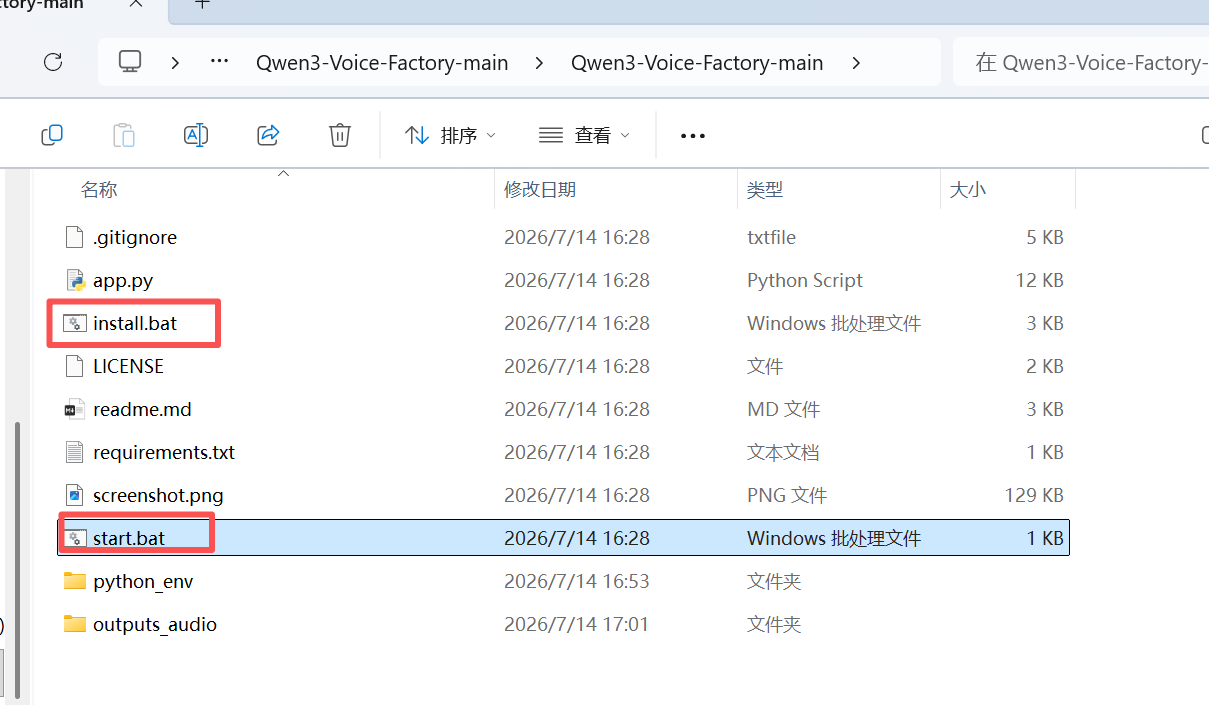Open a new tab with plus button
The height and width of the screenshot is (705, 1209).
click(202, 4)
